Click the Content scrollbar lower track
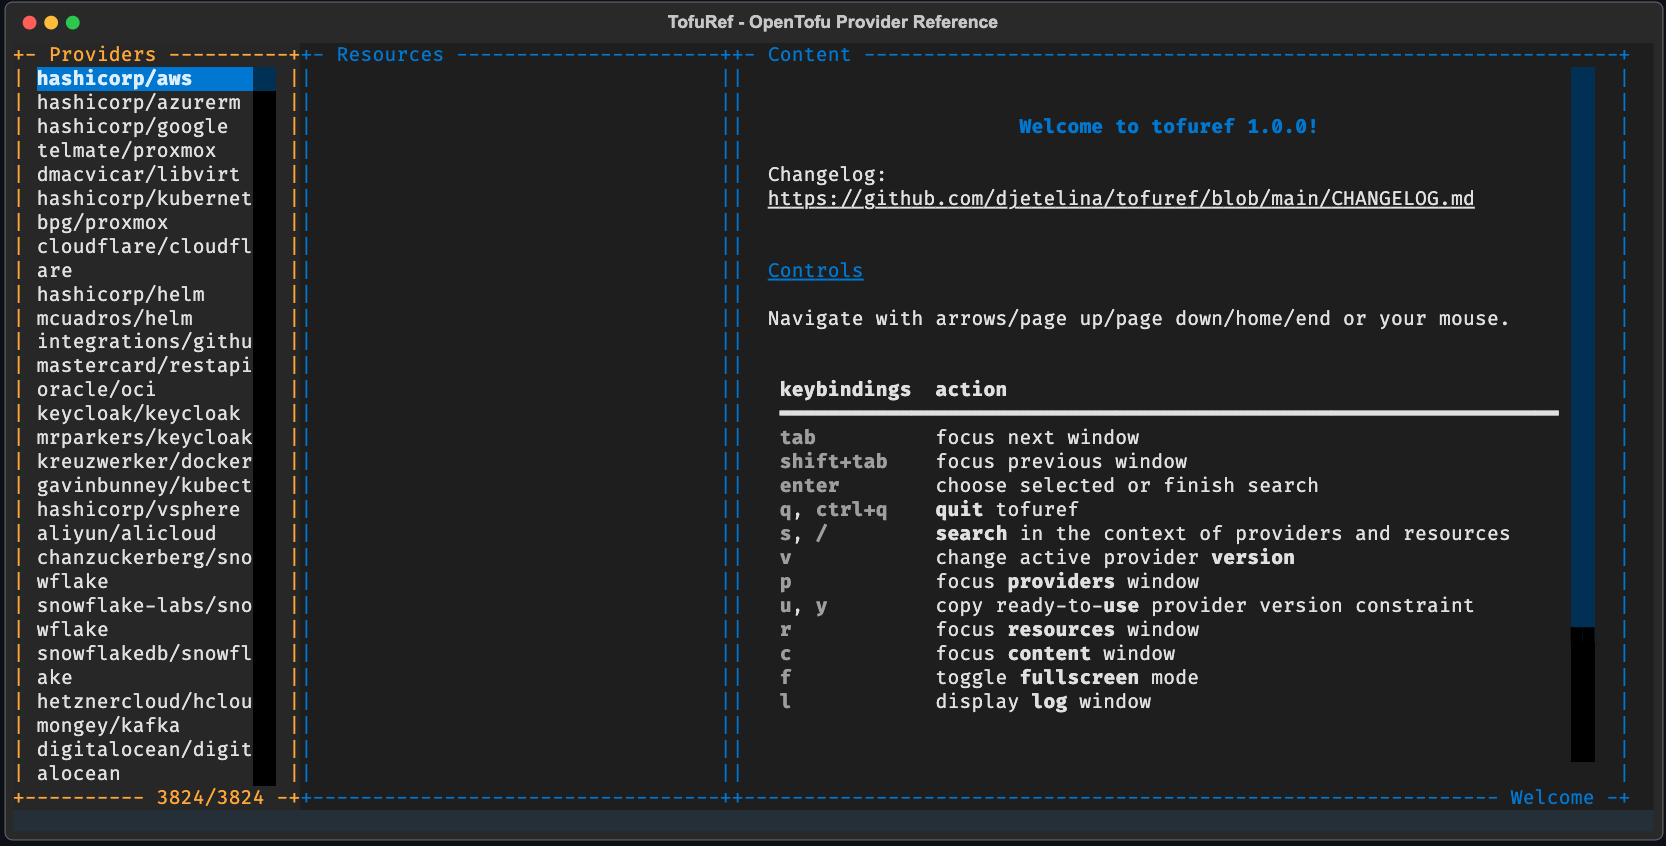 tap(1583, 694)
